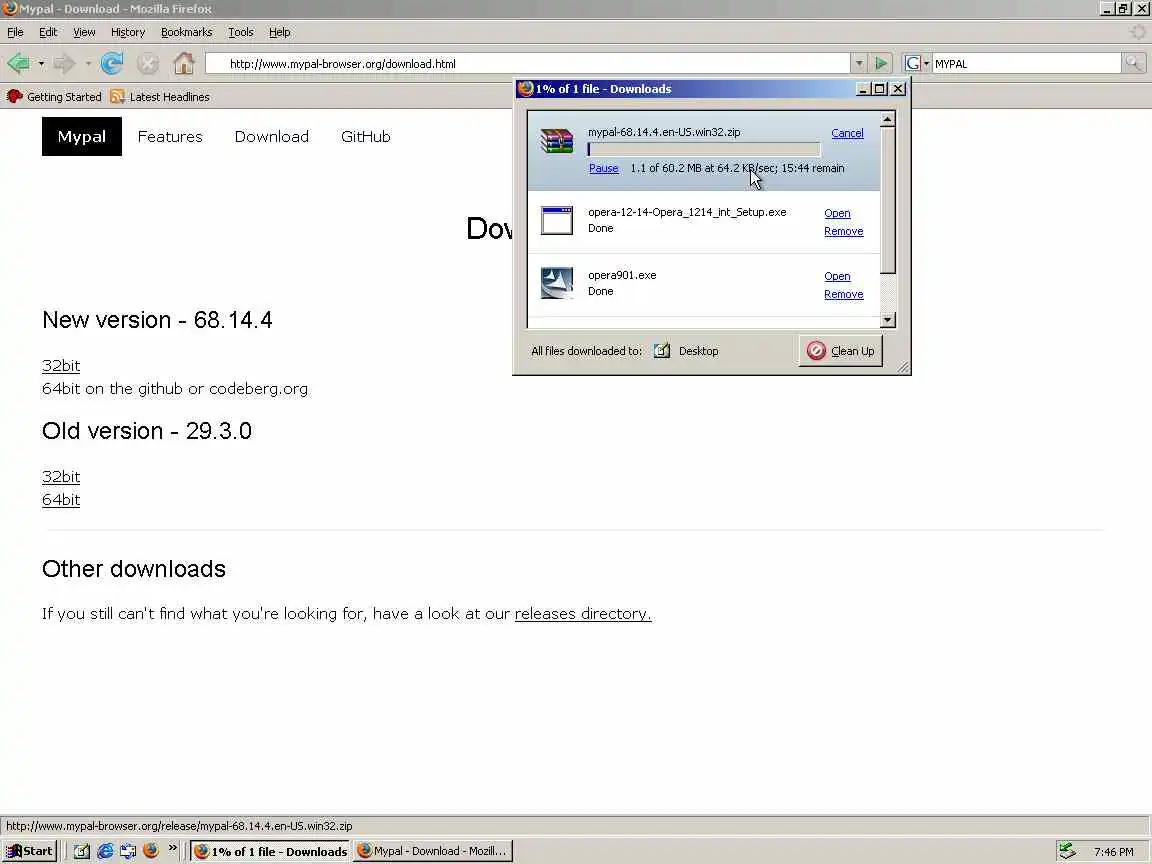
Task: Open the Edit menu
Action: click(48, 32)
